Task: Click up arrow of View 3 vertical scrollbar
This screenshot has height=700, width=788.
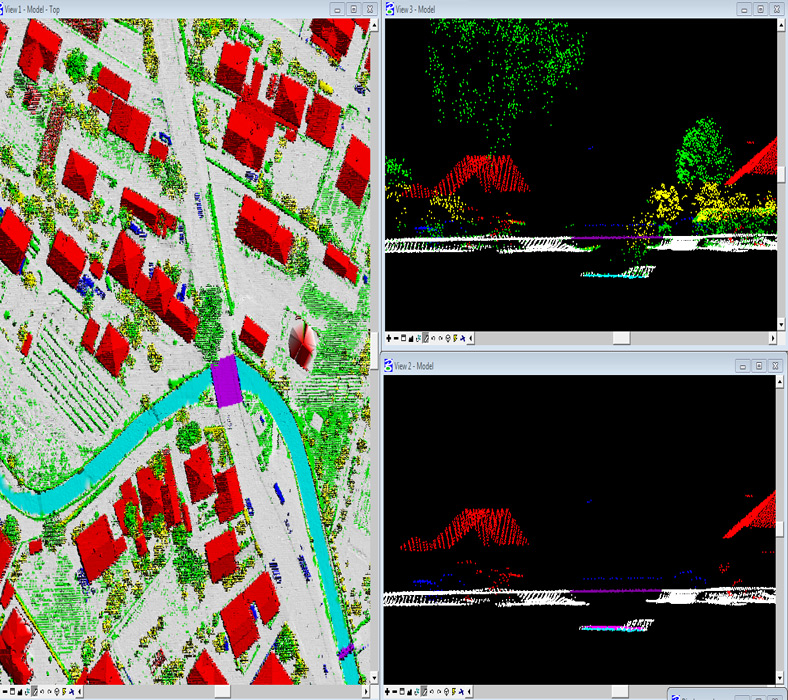Action: click(781, 24)
